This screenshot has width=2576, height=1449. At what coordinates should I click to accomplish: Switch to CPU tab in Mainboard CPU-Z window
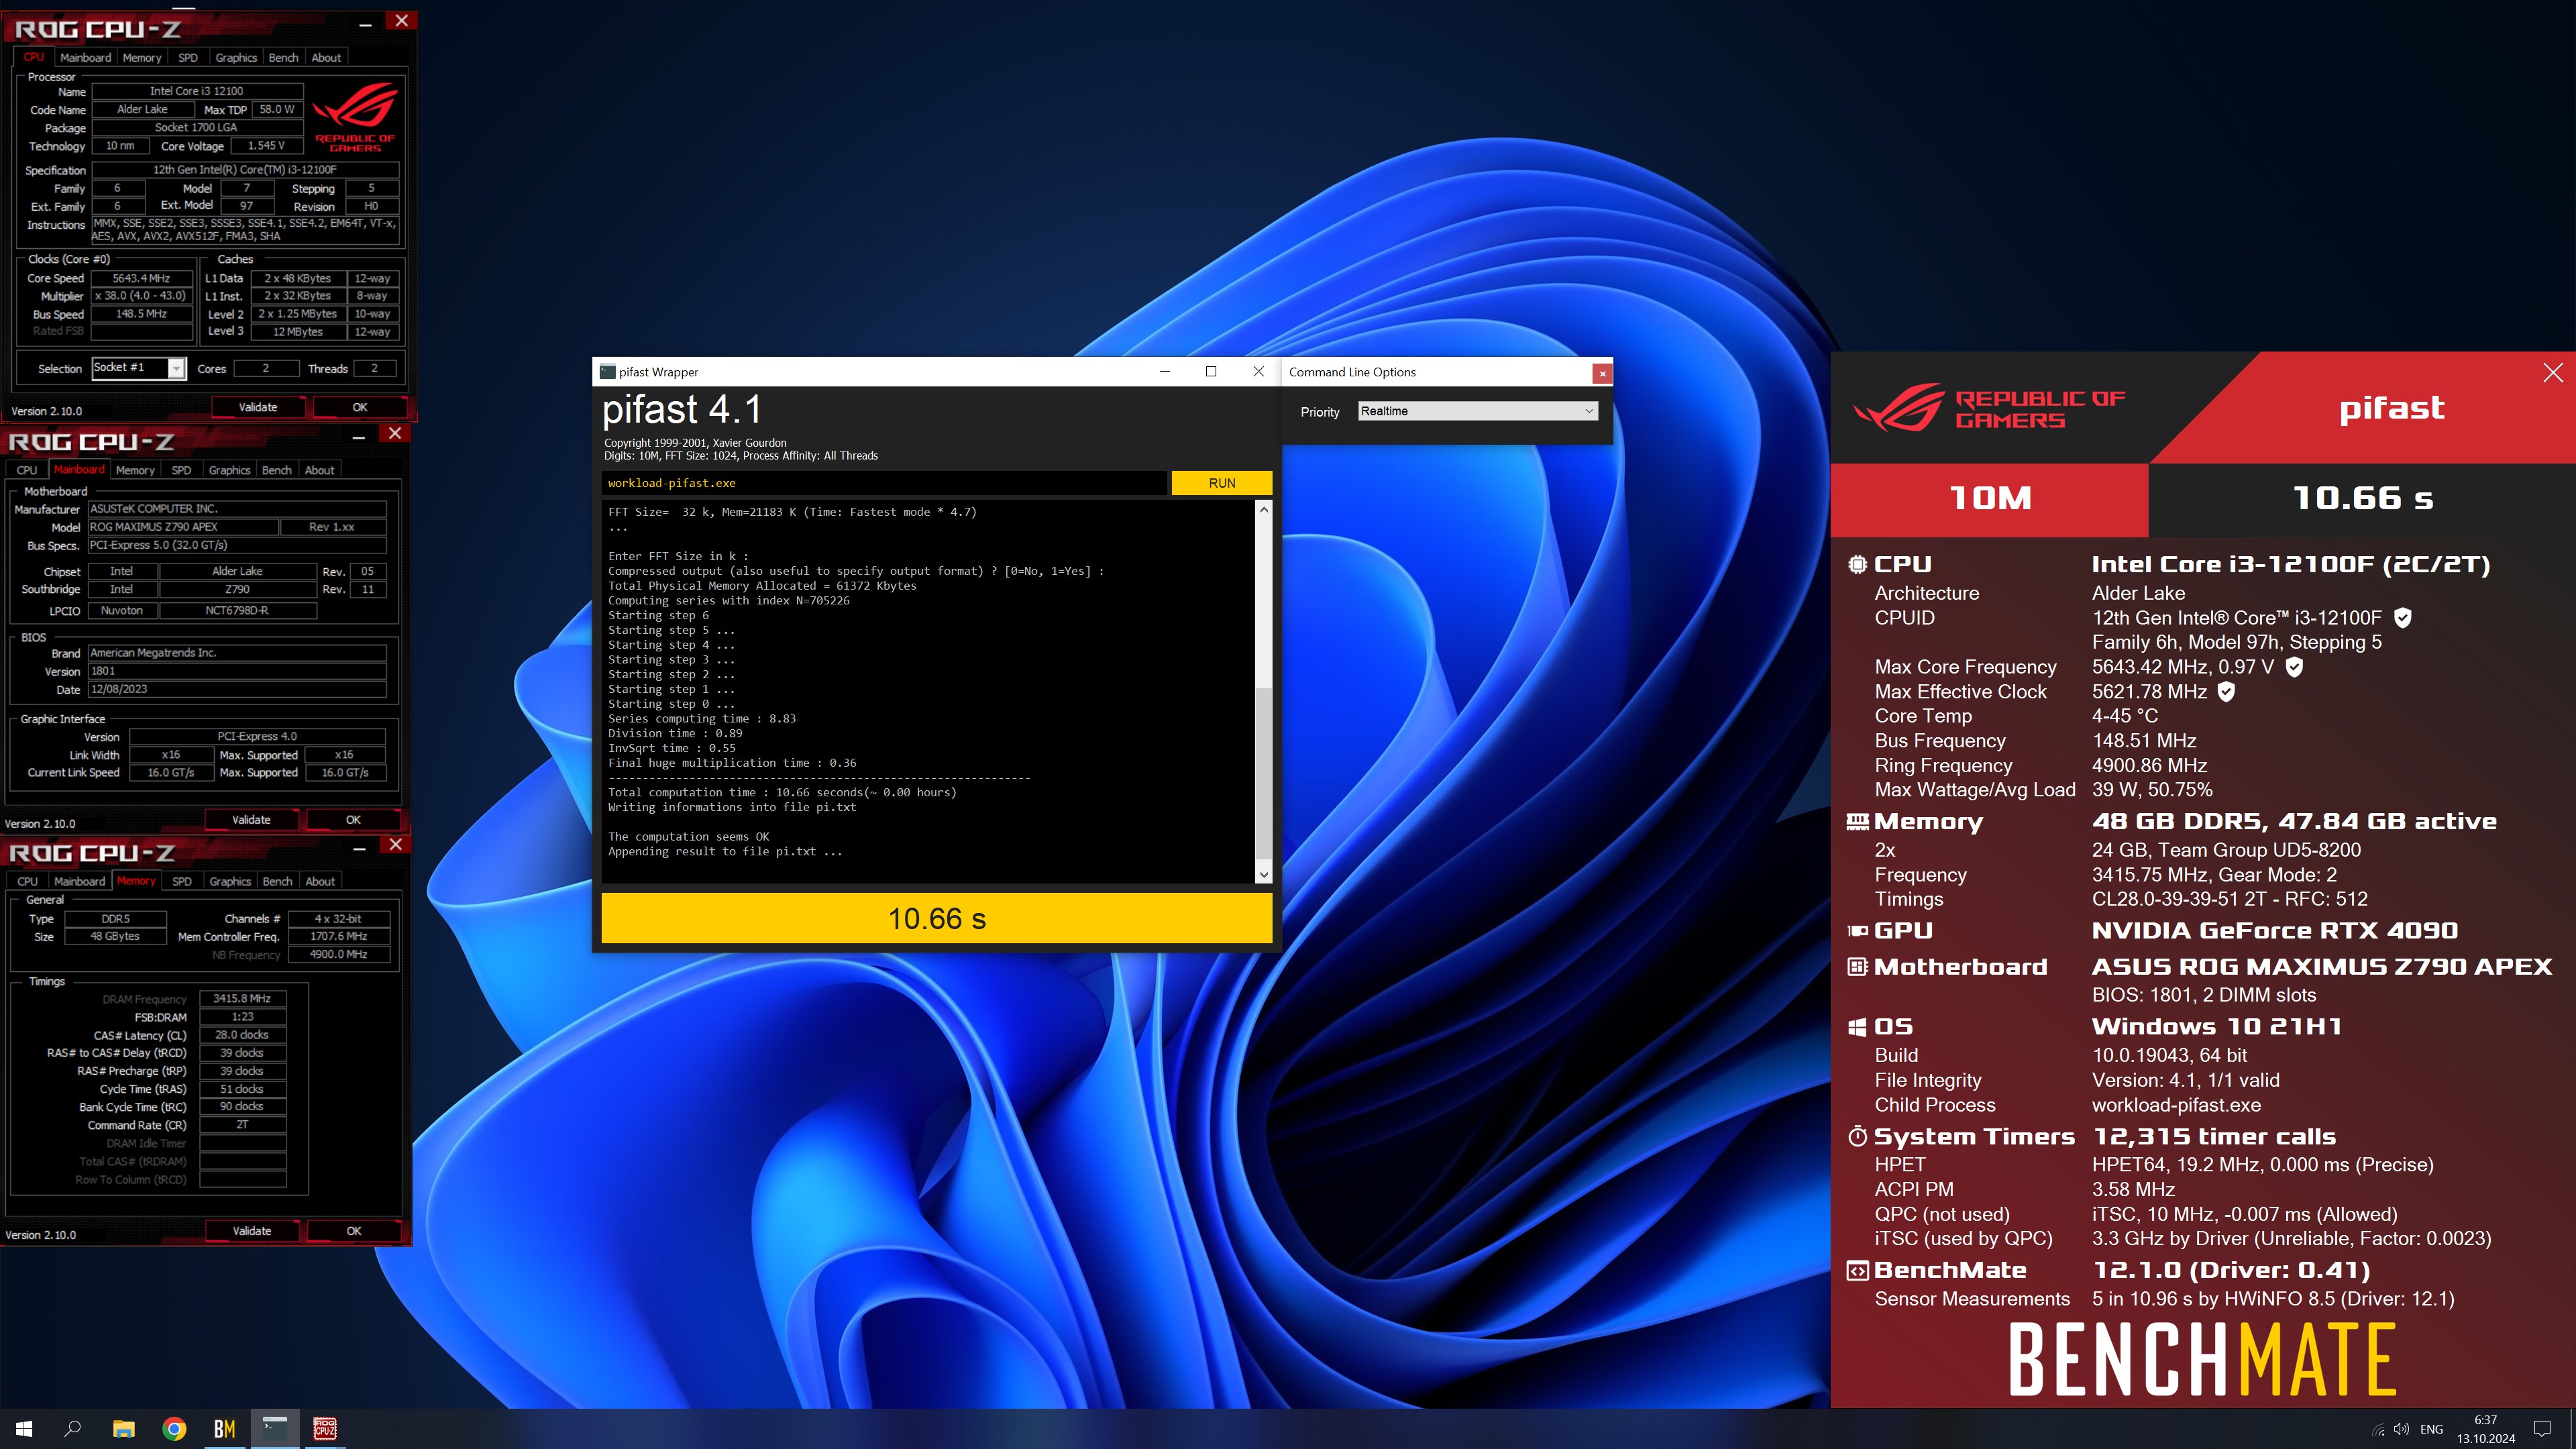coord(27,470)
